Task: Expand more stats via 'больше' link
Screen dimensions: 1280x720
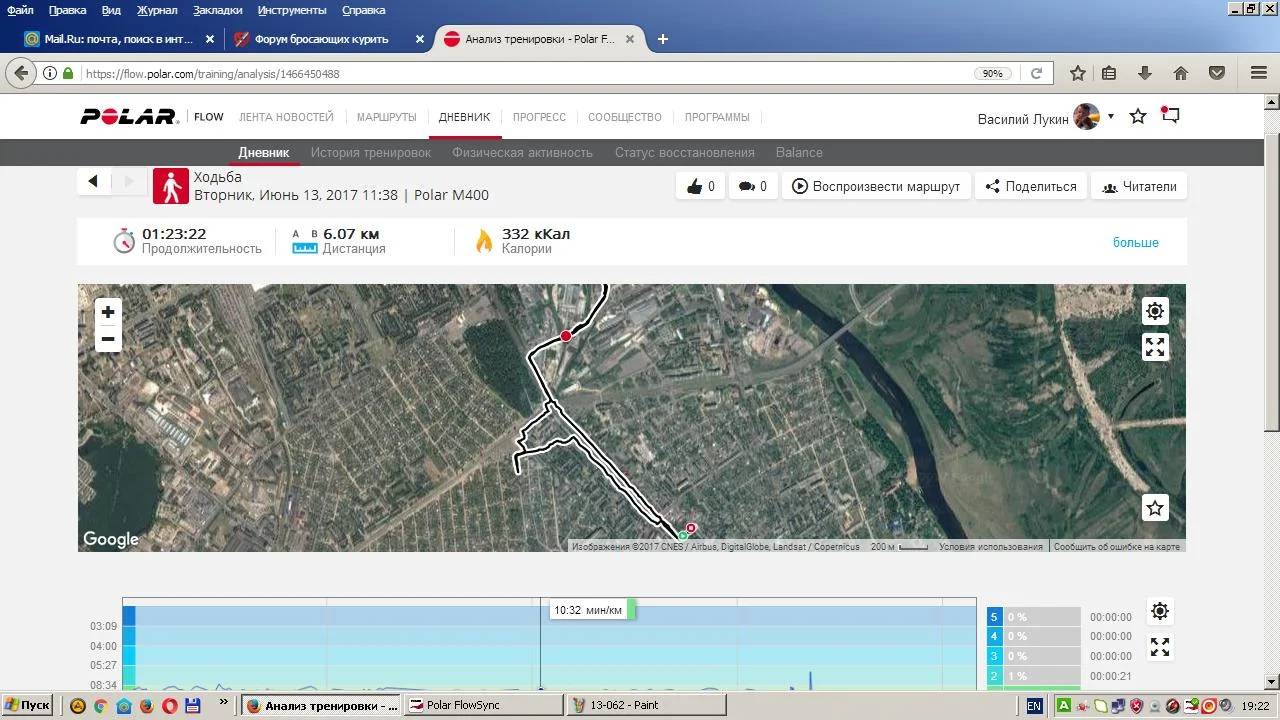Action: (1135, 243)
